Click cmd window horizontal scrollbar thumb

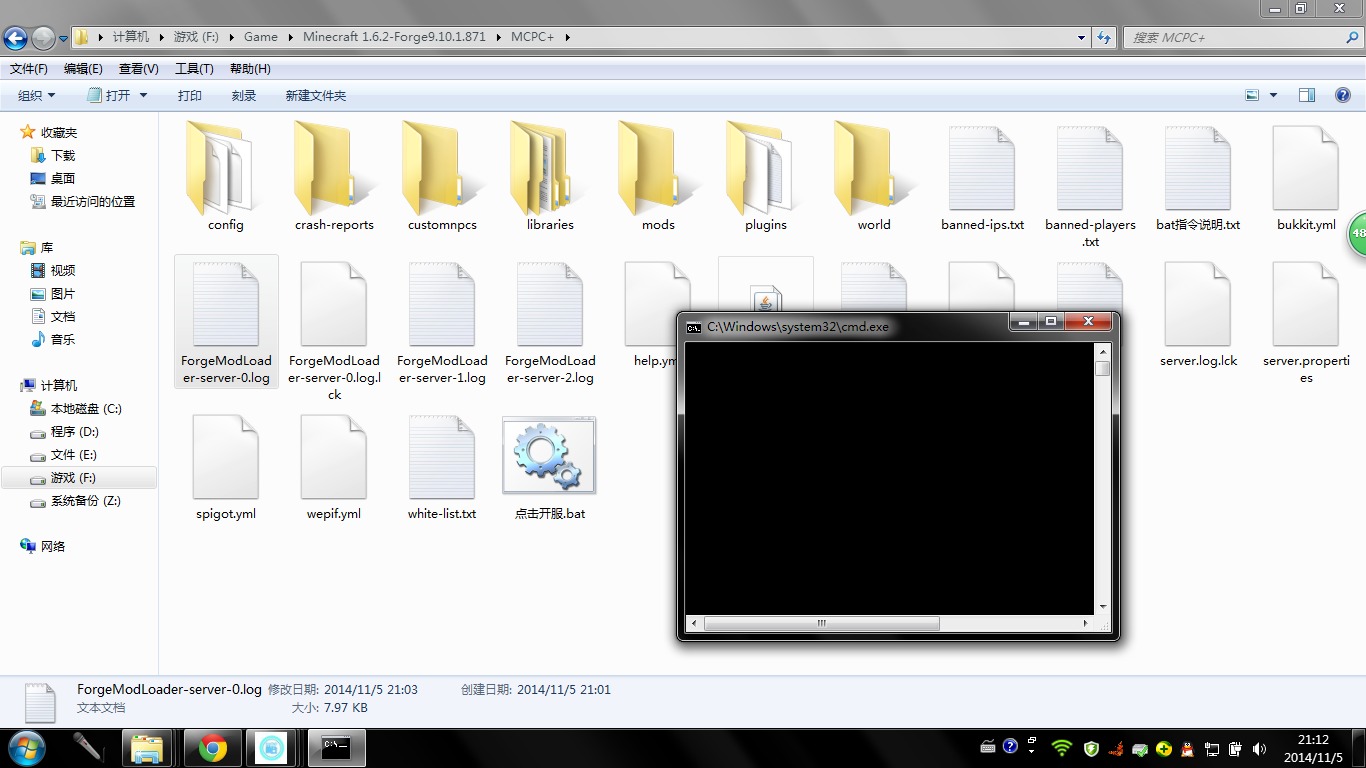tap(821, 623)
